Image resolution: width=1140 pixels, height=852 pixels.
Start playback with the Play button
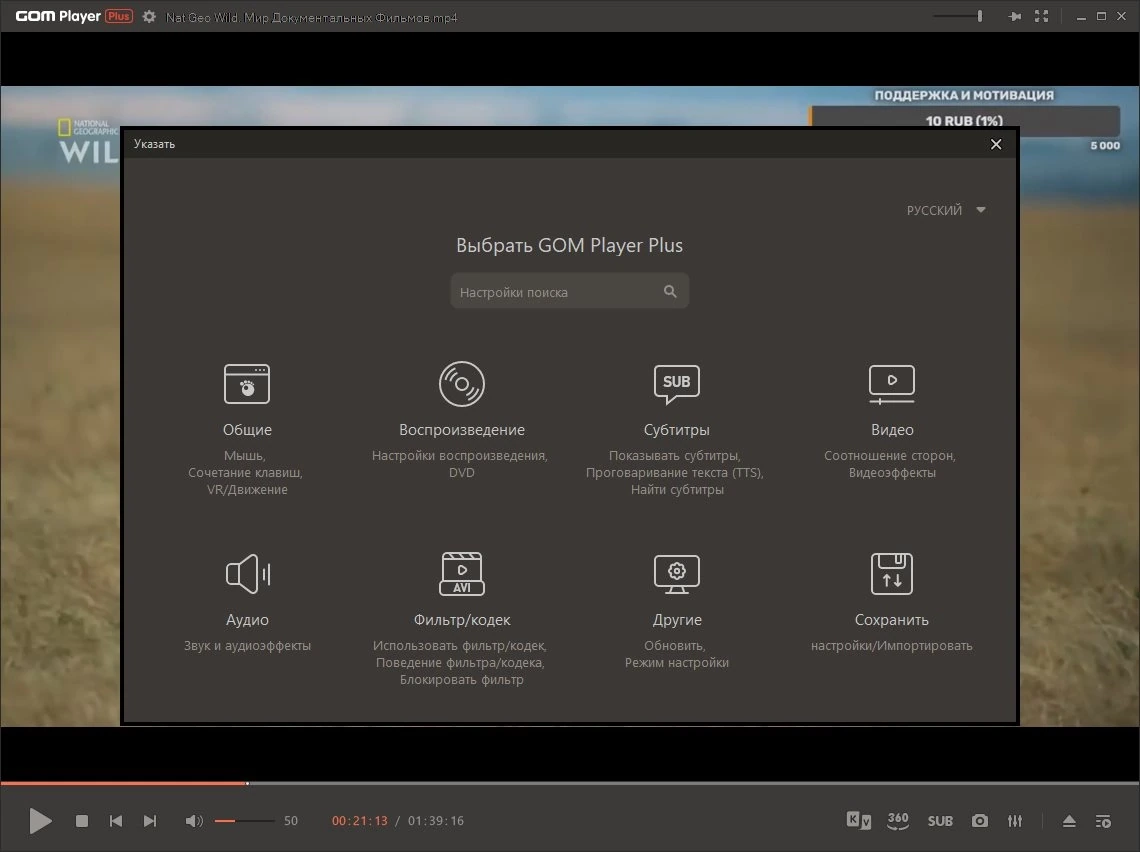pos(40,821)
